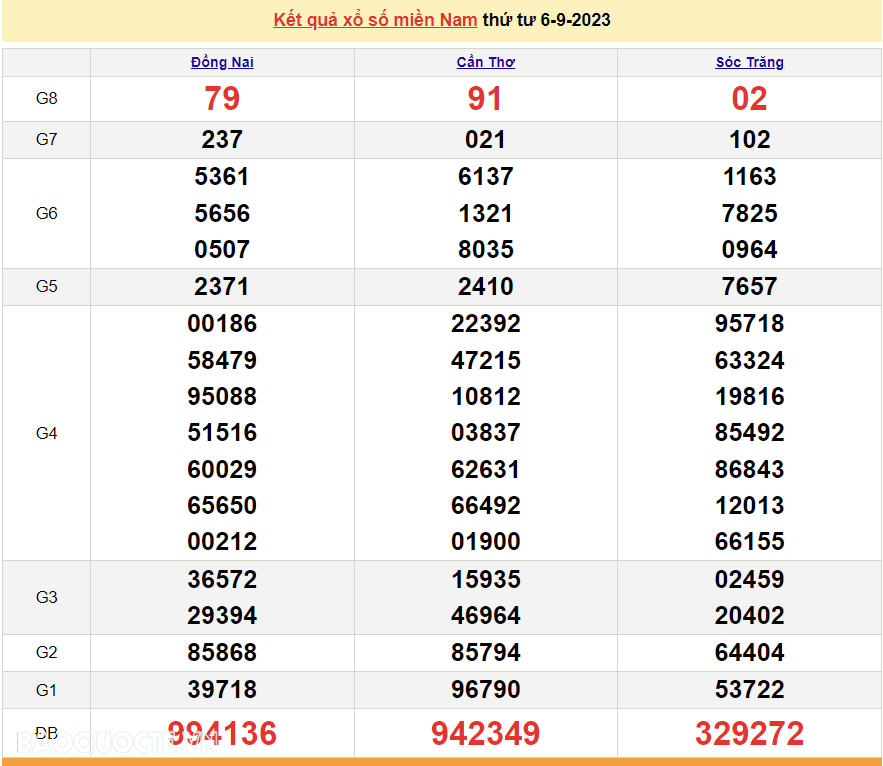Screen dimensions: 883x766
Task: Click the special prize number 942349
Action: [486, 734]
